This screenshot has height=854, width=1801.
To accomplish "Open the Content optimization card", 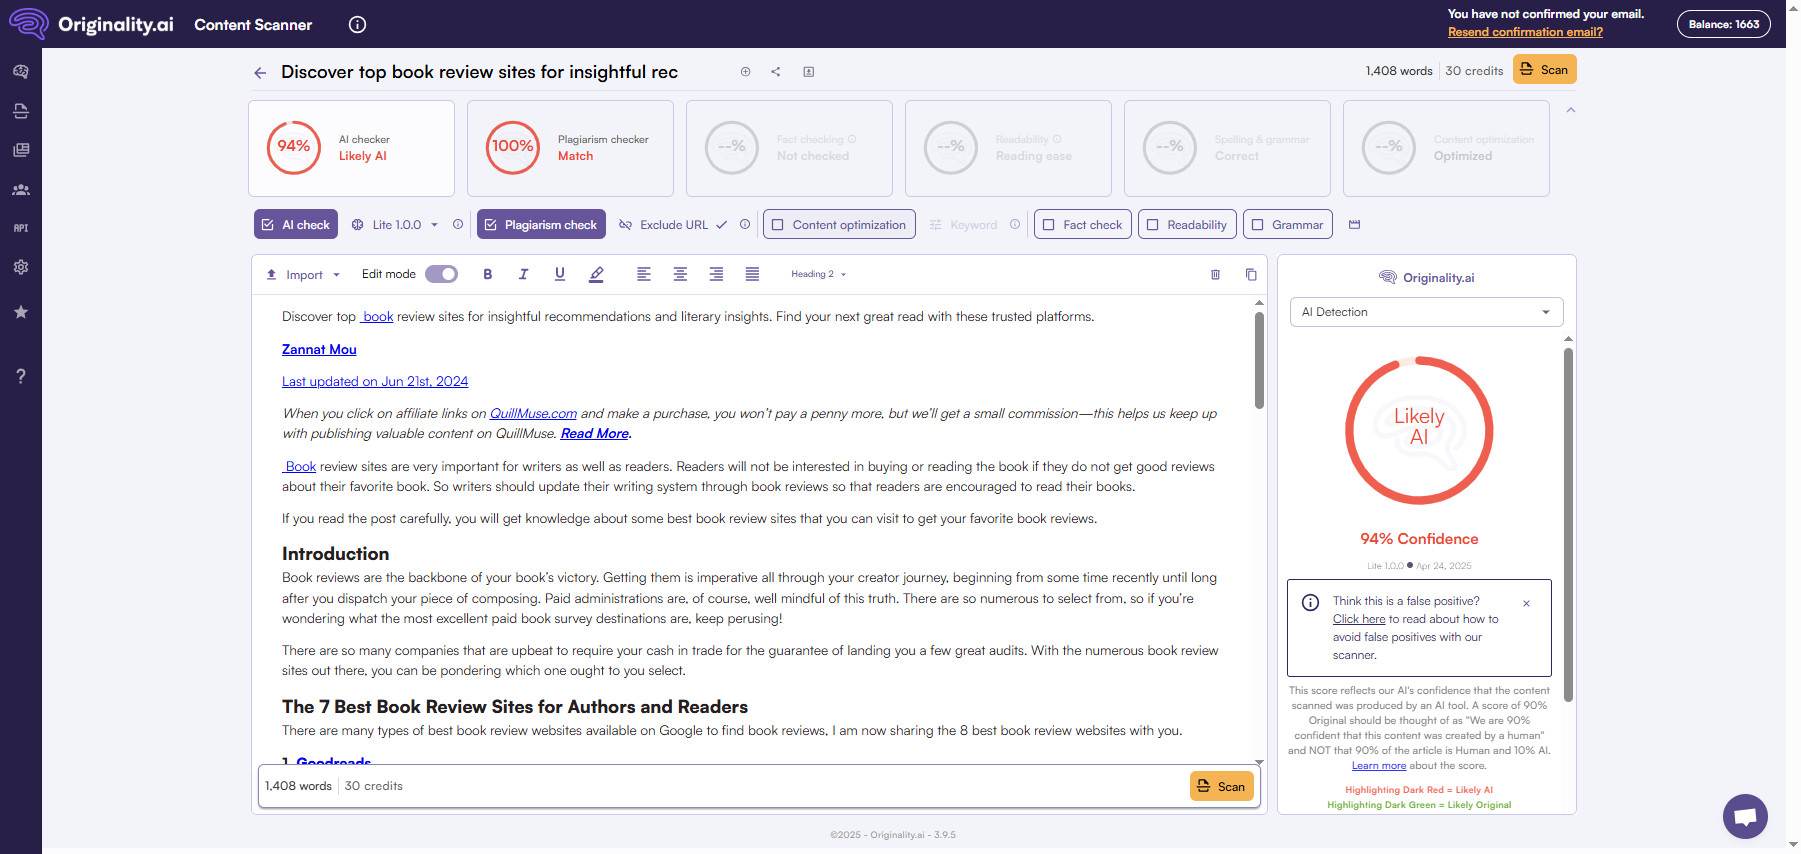I will tap(1446, 148).
